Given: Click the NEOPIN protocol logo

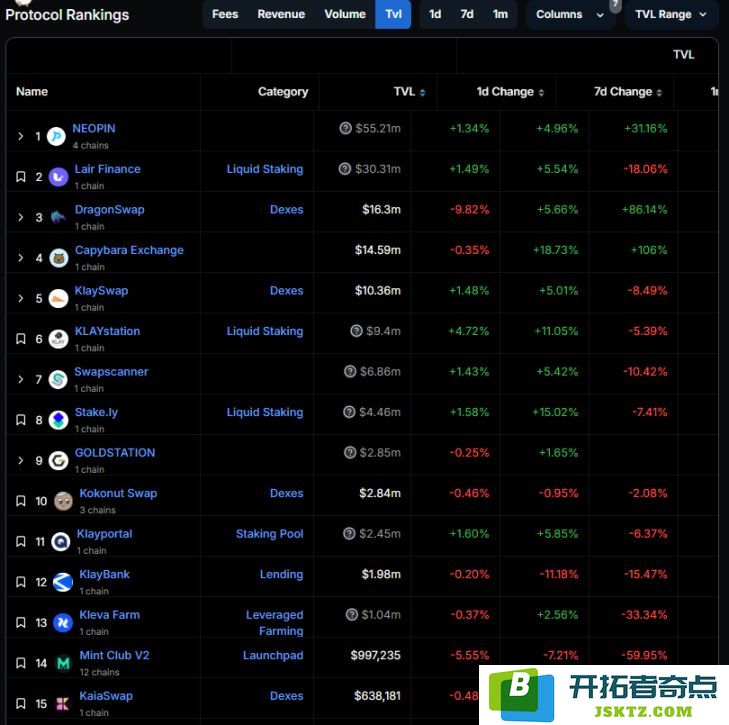Looking at the screenshot, I should pos(56,136).
